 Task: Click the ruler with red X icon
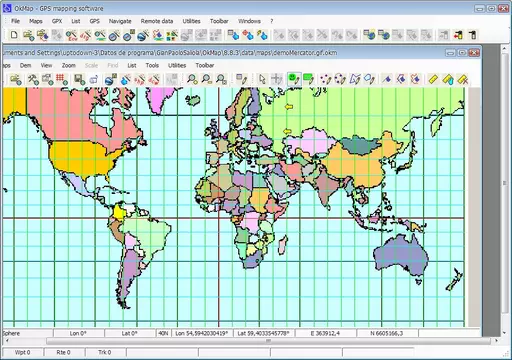pyautogui.click(x=463, y=79)
